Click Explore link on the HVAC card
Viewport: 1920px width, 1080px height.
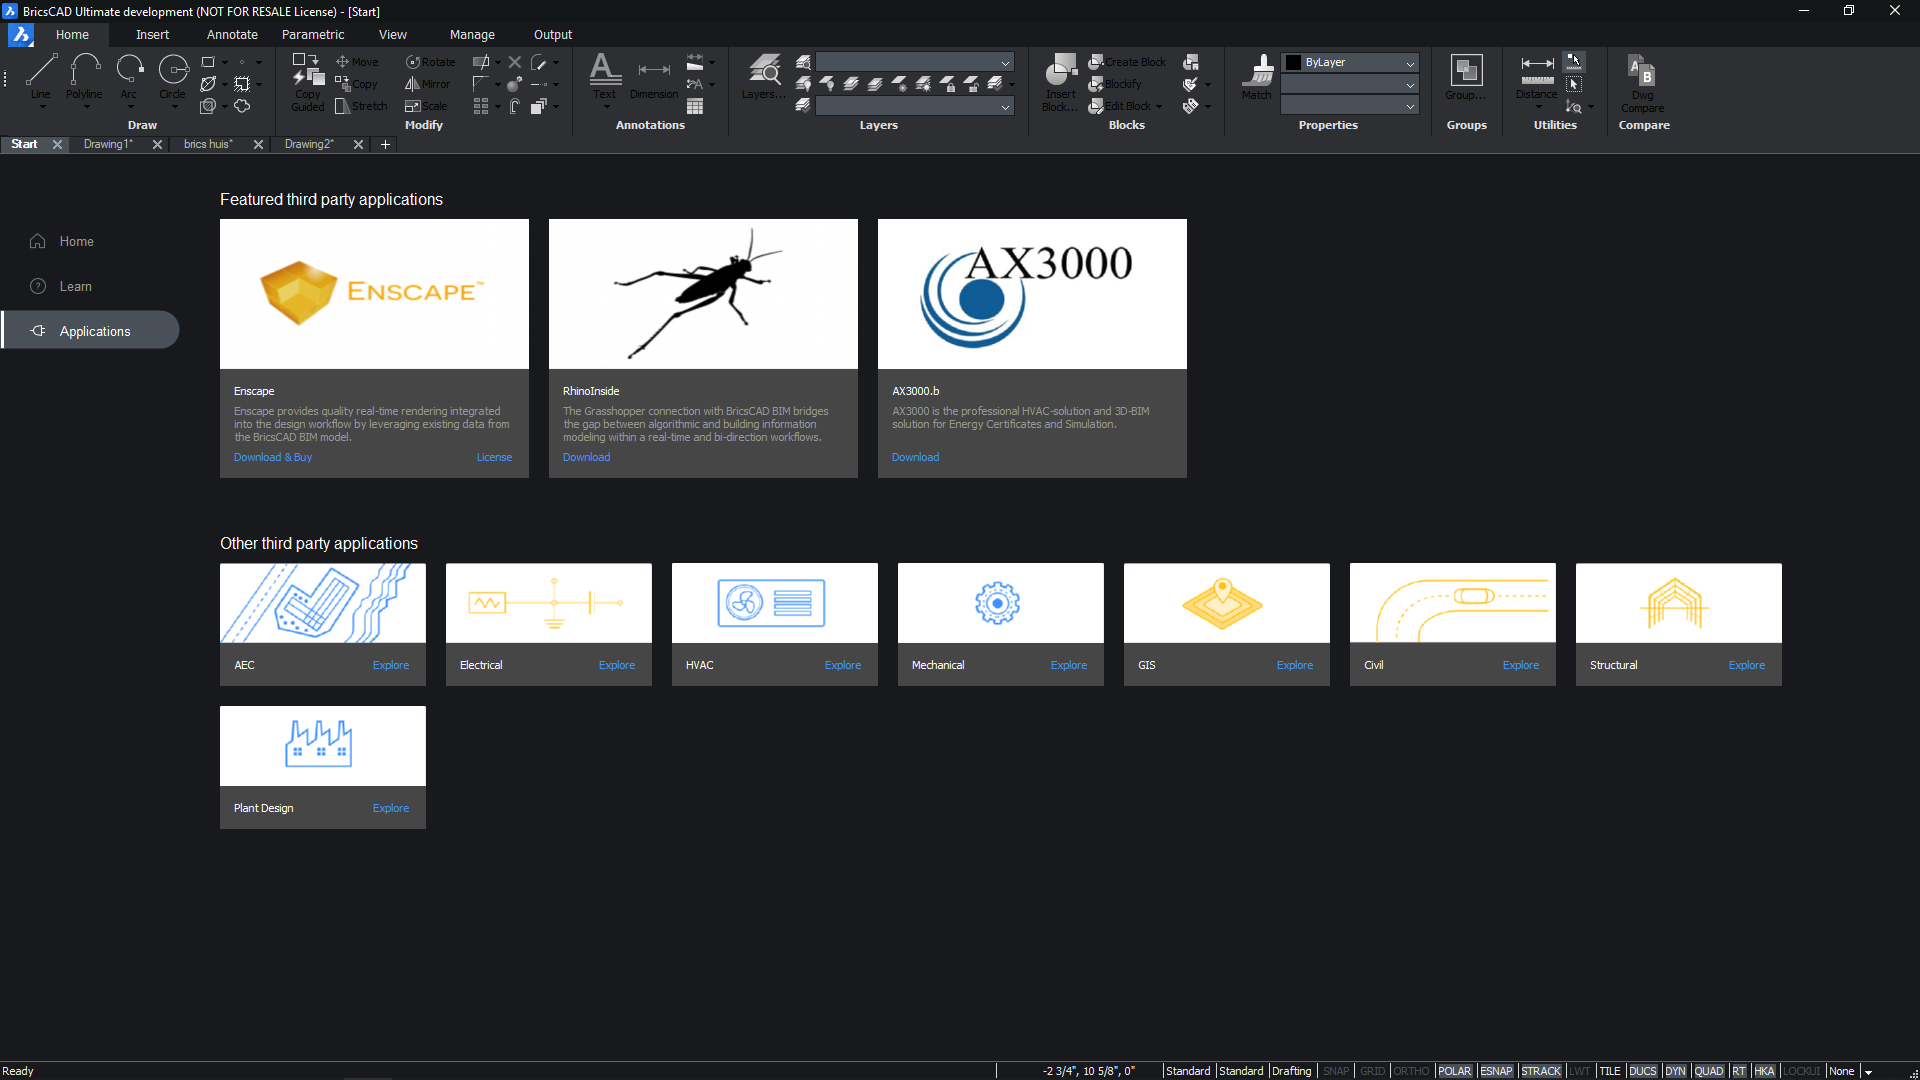pos(842,665)
